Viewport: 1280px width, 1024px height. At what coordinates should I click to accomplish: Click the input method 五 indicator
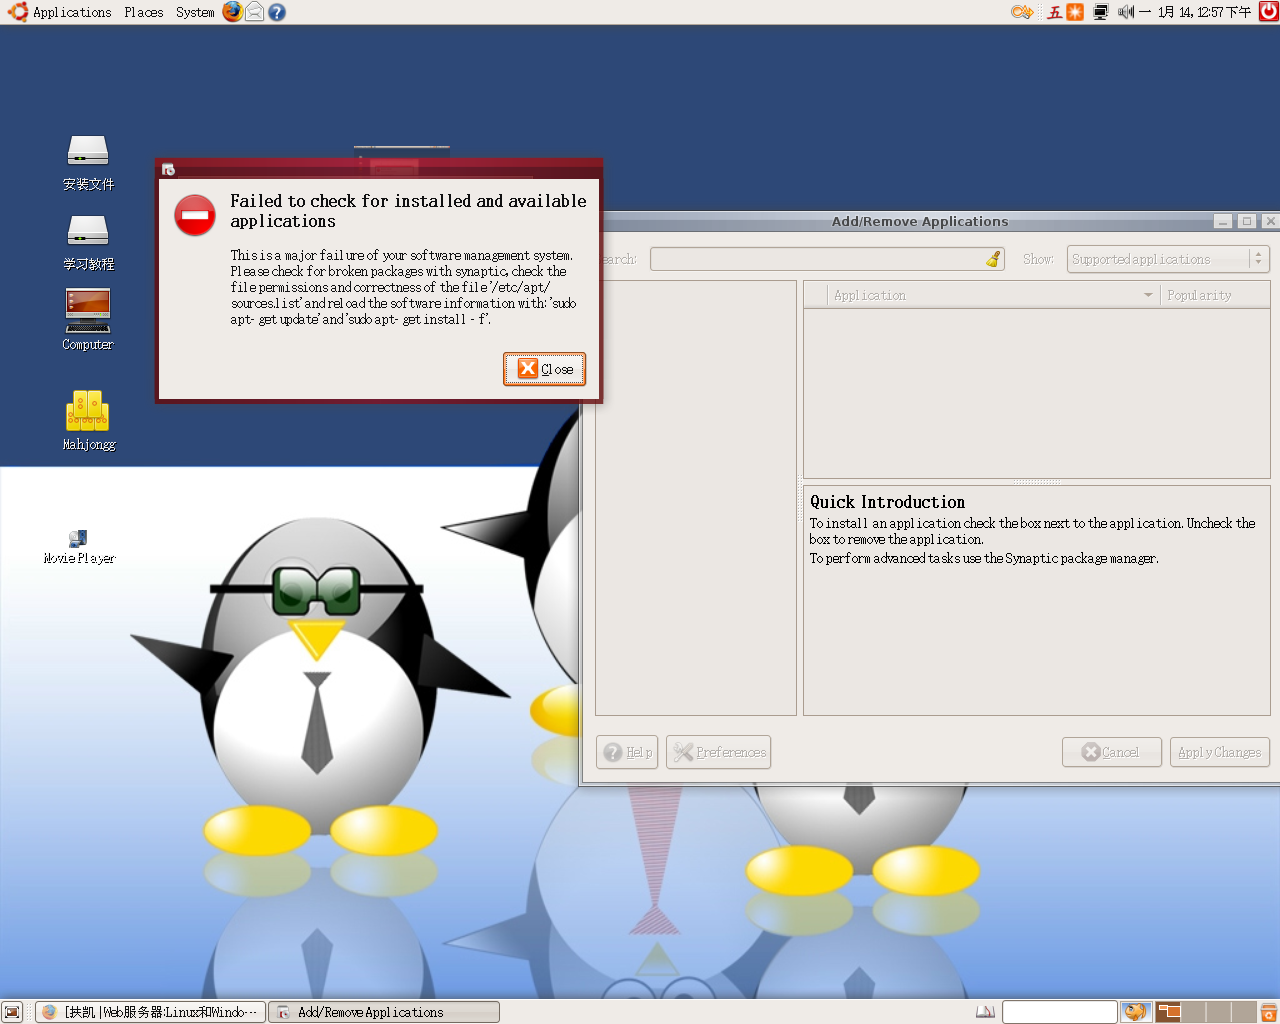(x=1055, y=12)
